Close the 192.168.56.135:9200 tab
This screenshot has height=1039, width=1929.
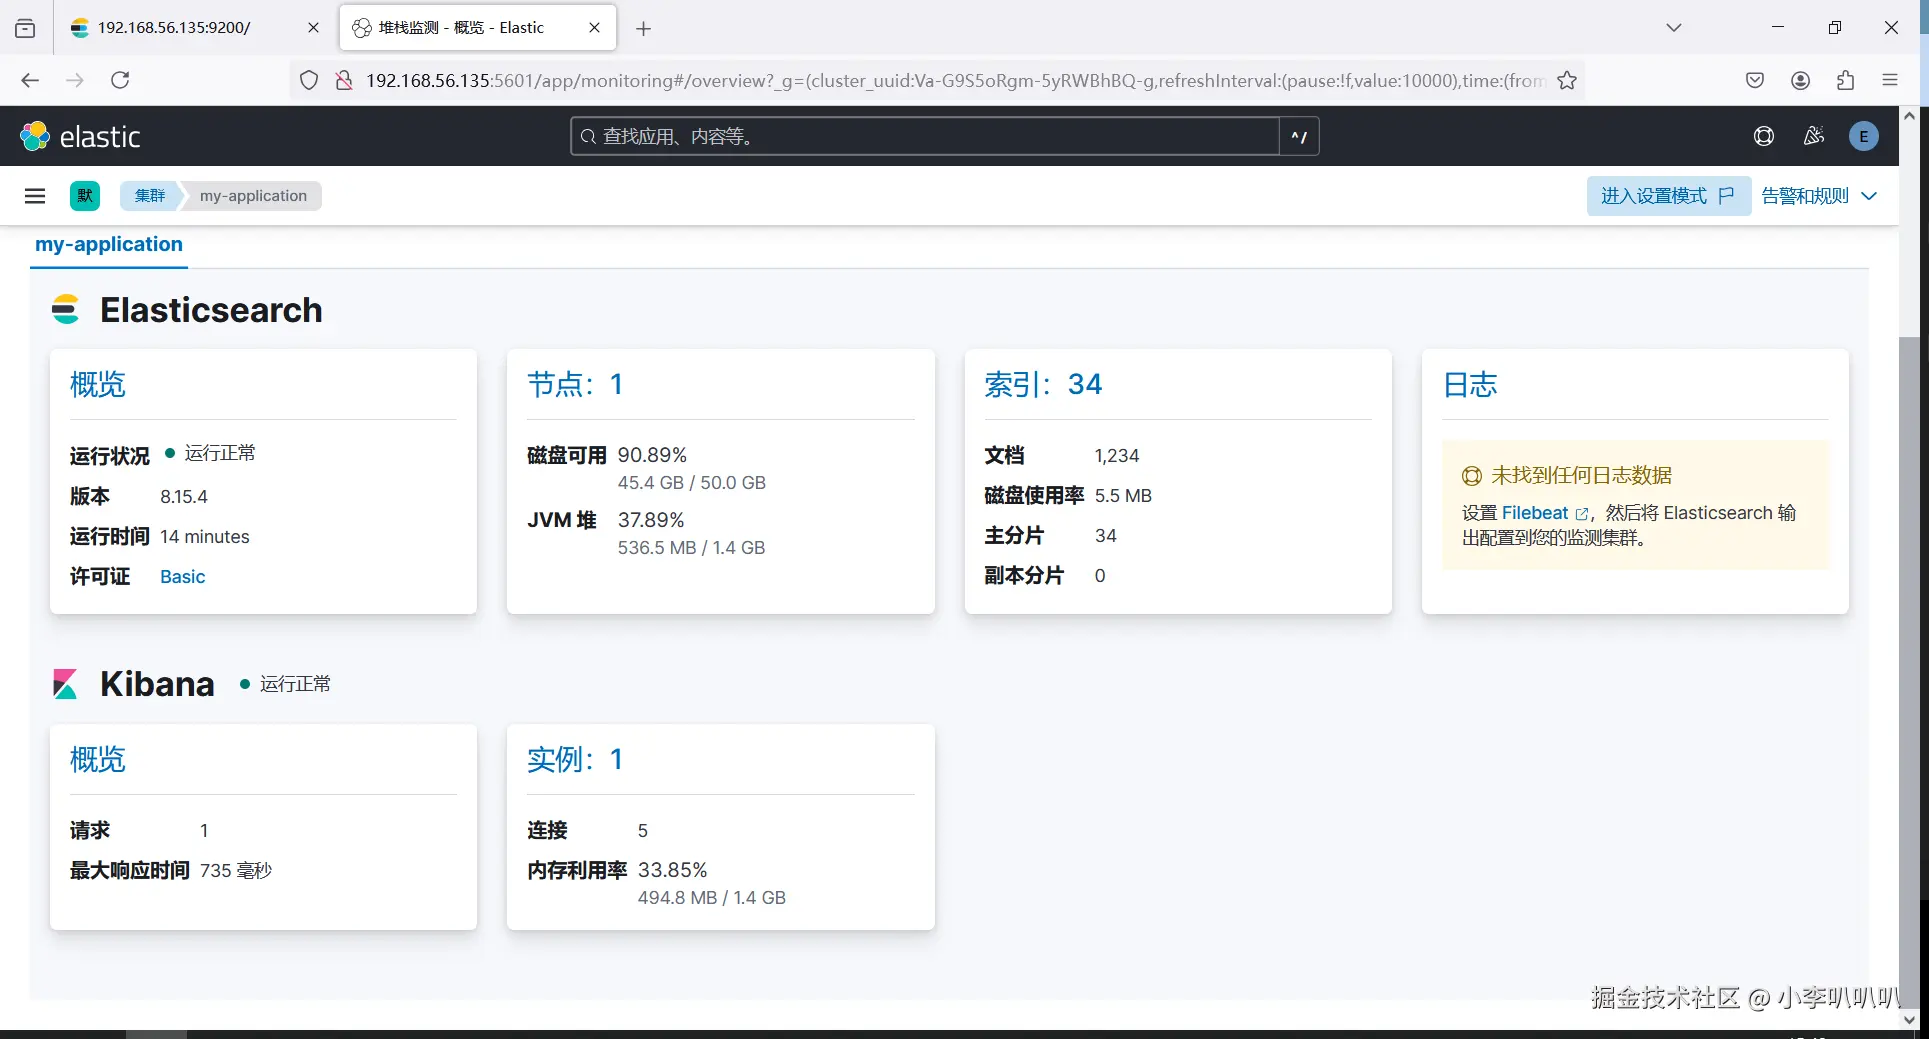coord(313,28)
